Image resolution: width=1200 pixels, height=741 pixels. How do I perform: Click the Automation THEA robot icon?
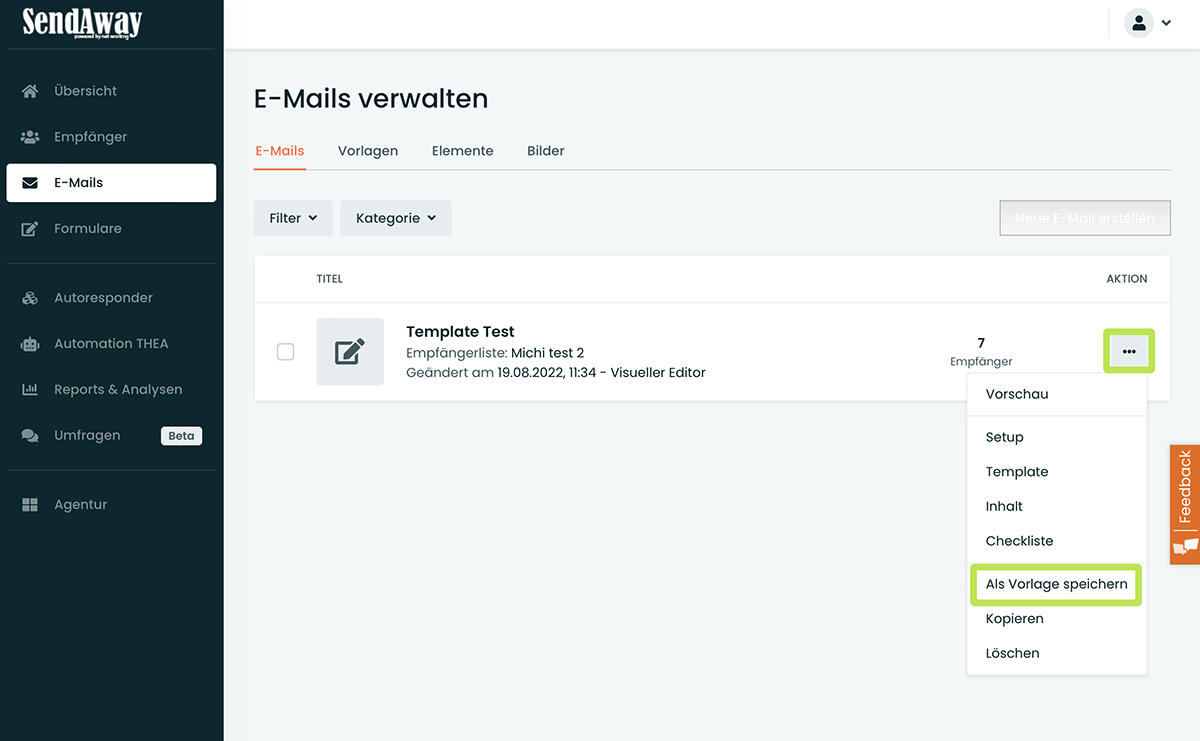pyautogui.click(x=30, y=344)
